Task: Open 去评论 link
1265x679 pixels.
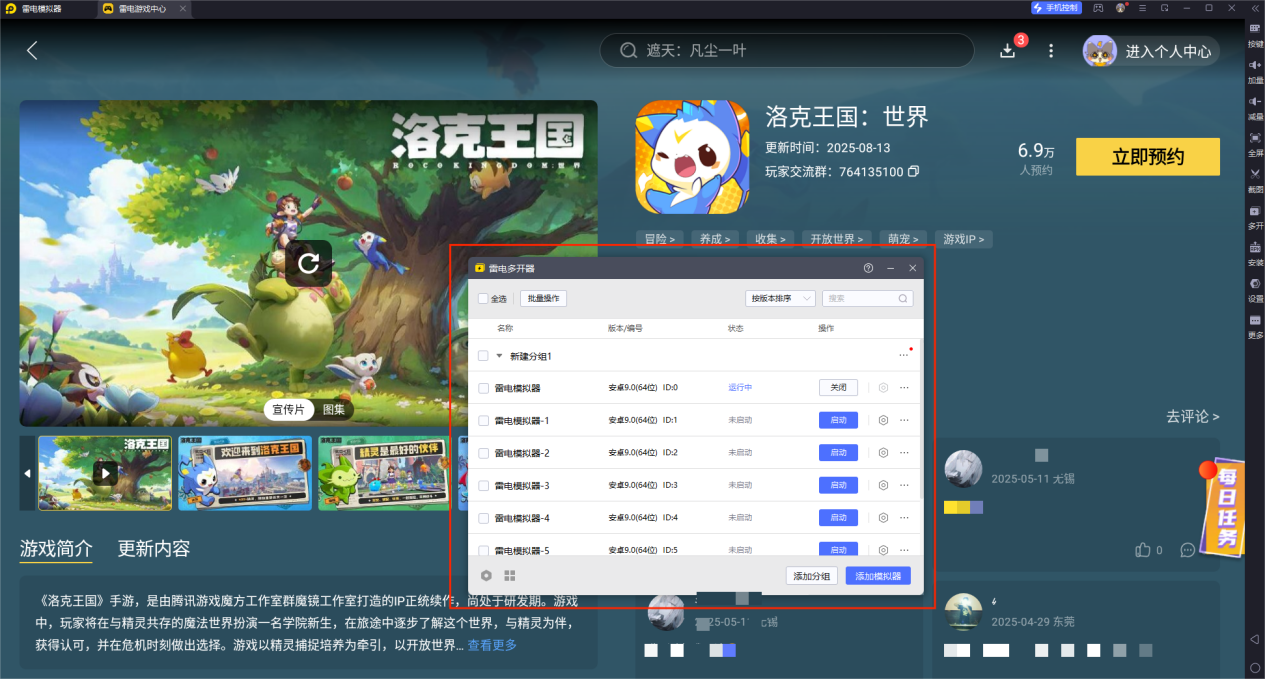Action: click(x=1192, y=416)
